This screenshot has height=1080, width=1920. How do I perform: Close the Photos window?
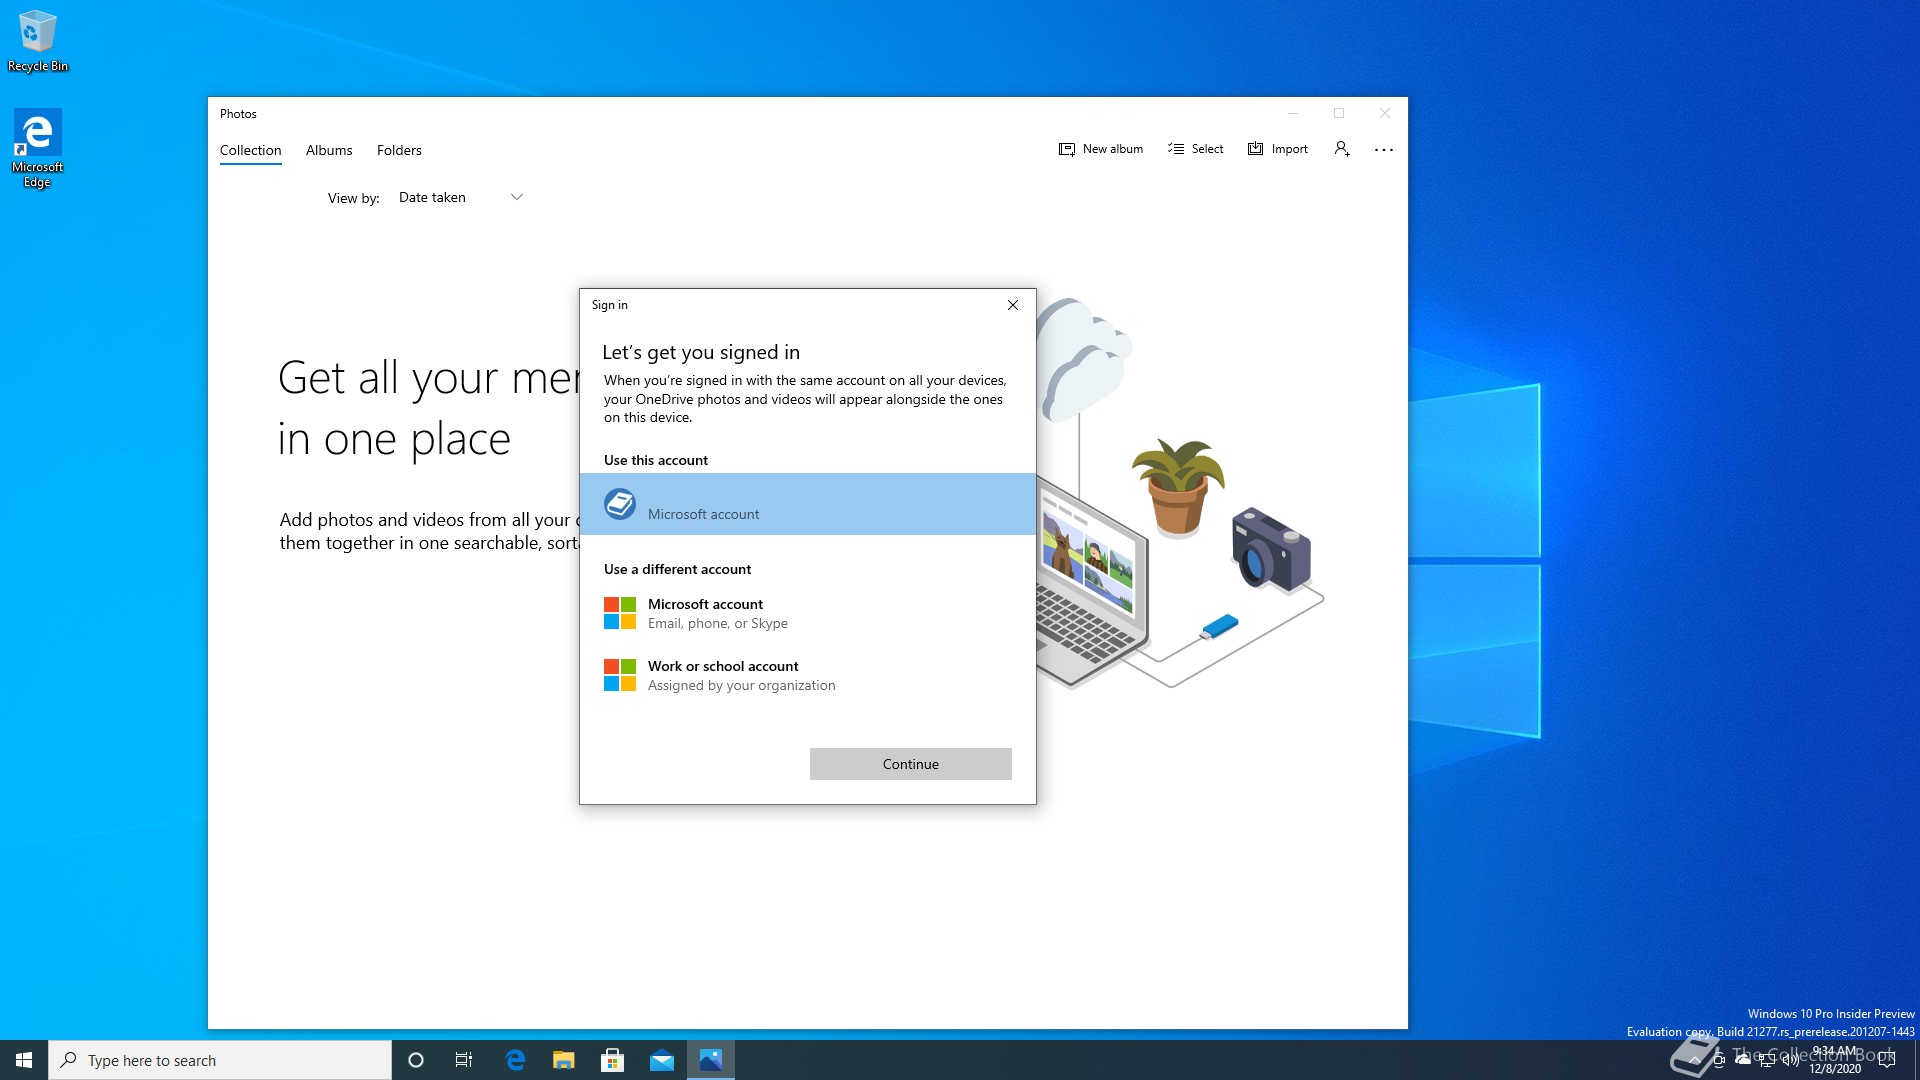coord(1385,113)
